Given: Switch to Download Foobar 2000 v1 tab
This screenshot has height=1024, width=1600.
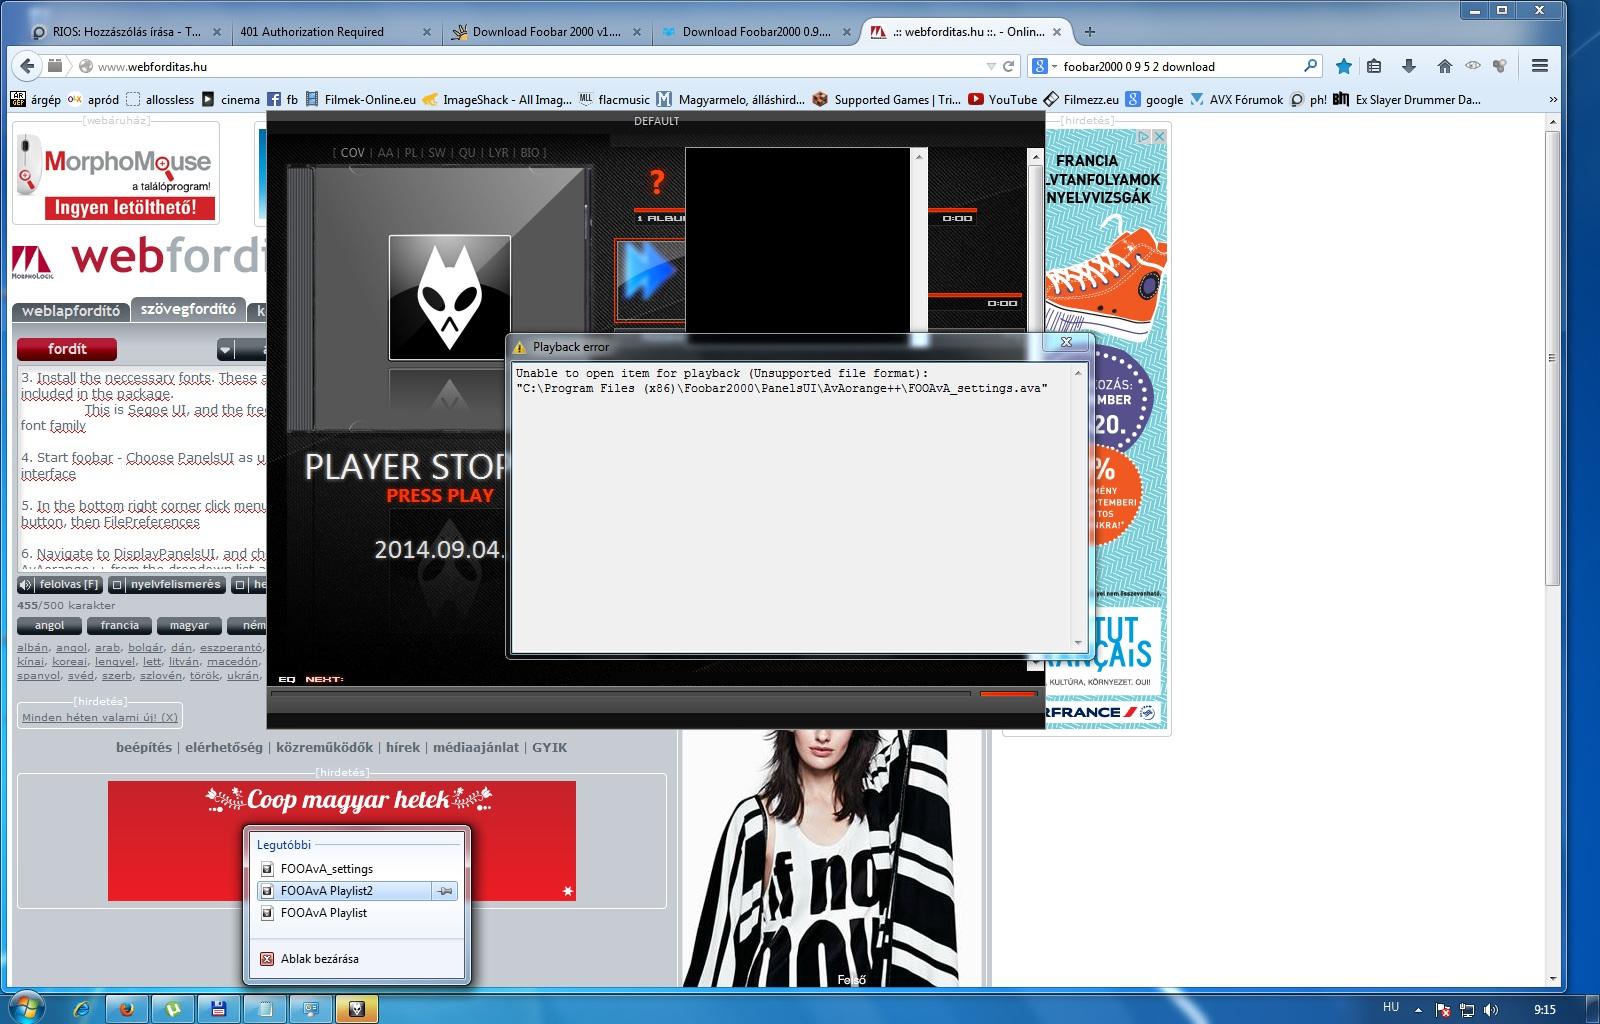Looking at the screenshot, I should [x=544, y=31].
